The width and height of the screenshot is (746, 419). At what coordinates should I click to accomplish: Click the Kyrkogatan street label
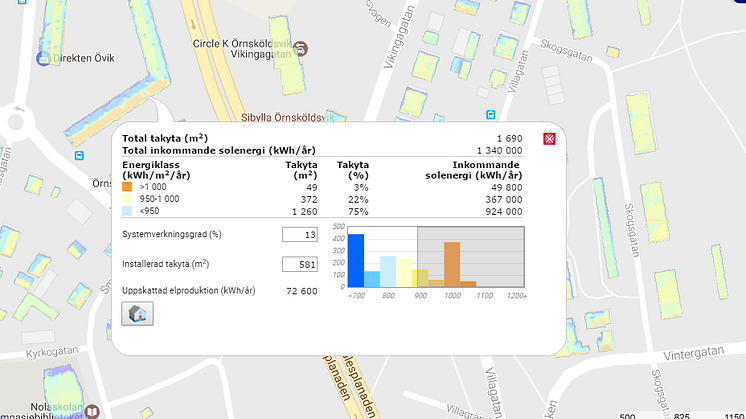pyautogui.click(x=52, y=352)
